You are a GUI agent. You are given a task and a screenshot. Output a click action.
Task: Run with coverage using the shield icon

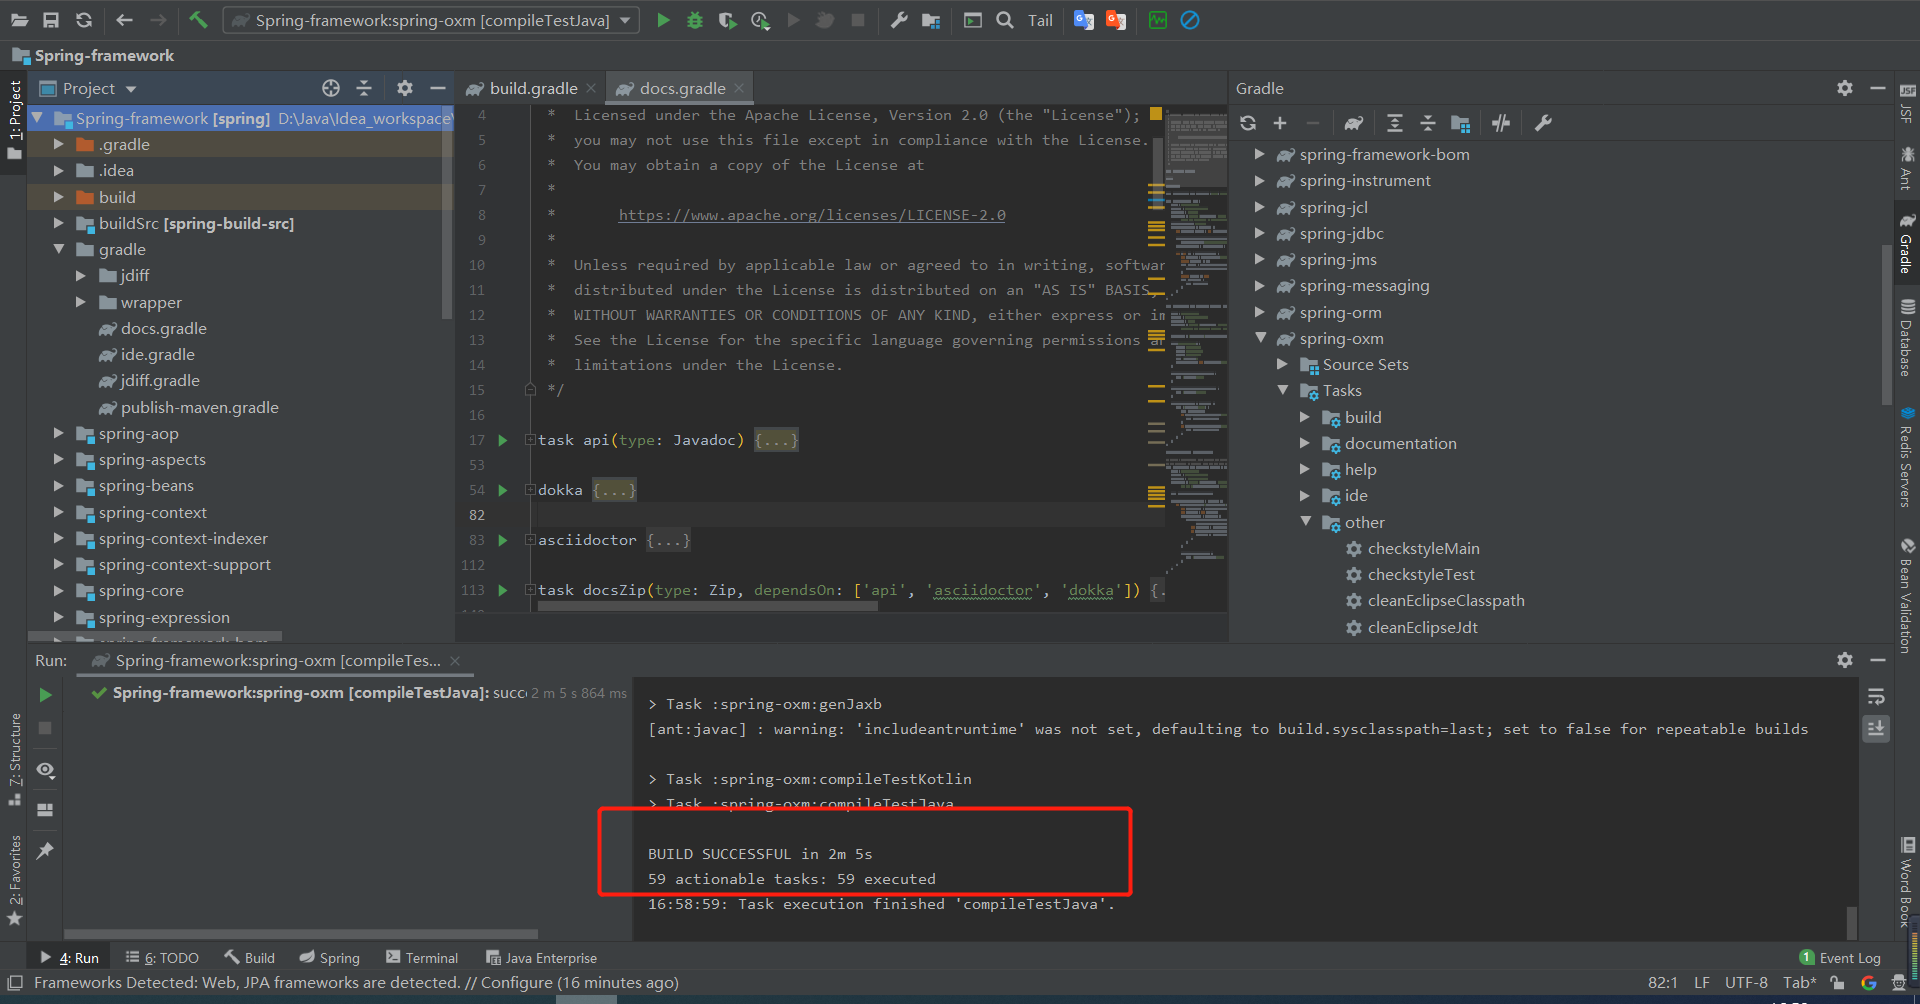pyautogui.click(x=727, y=20)
